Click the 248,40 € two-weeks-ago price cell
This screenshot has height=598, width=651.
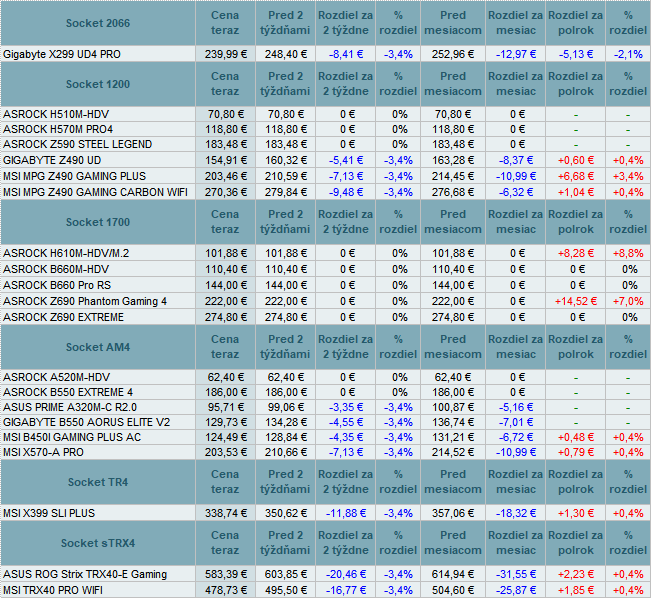[286, 54]
